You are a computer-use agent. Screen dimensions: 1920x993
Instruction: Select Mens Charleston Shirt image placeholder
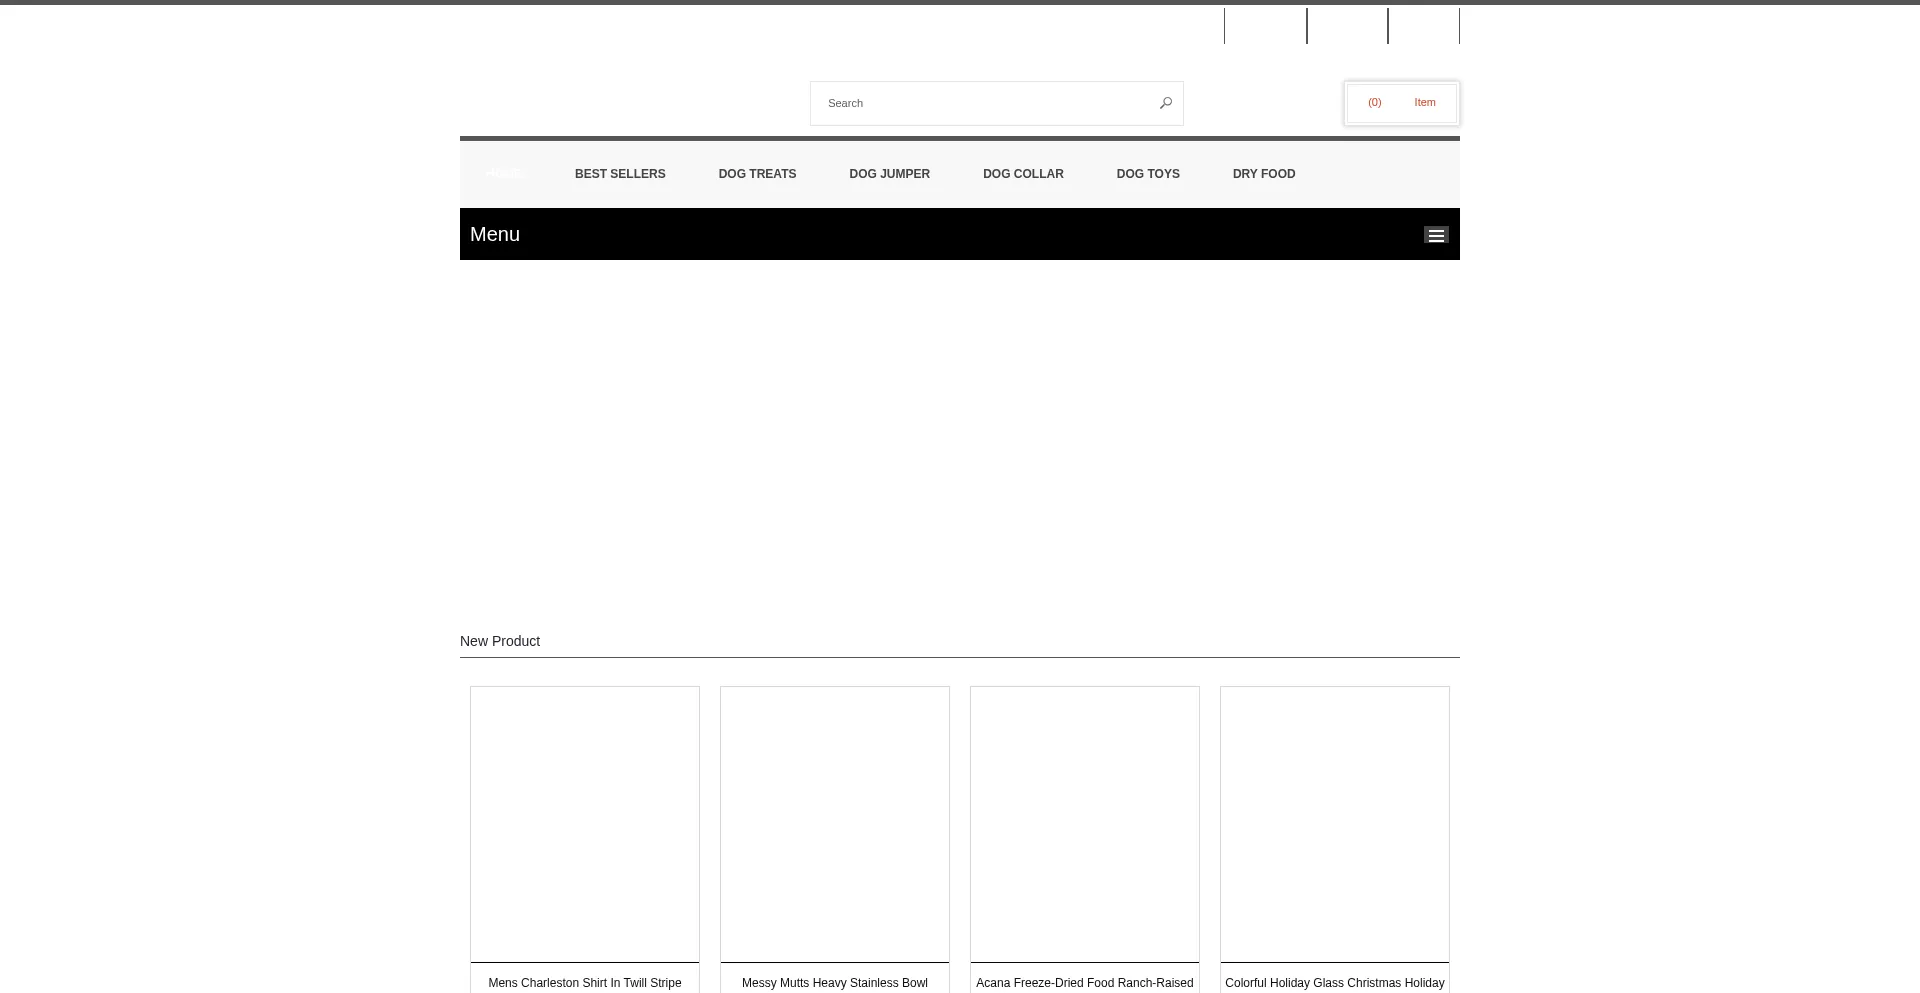[585, 824]
